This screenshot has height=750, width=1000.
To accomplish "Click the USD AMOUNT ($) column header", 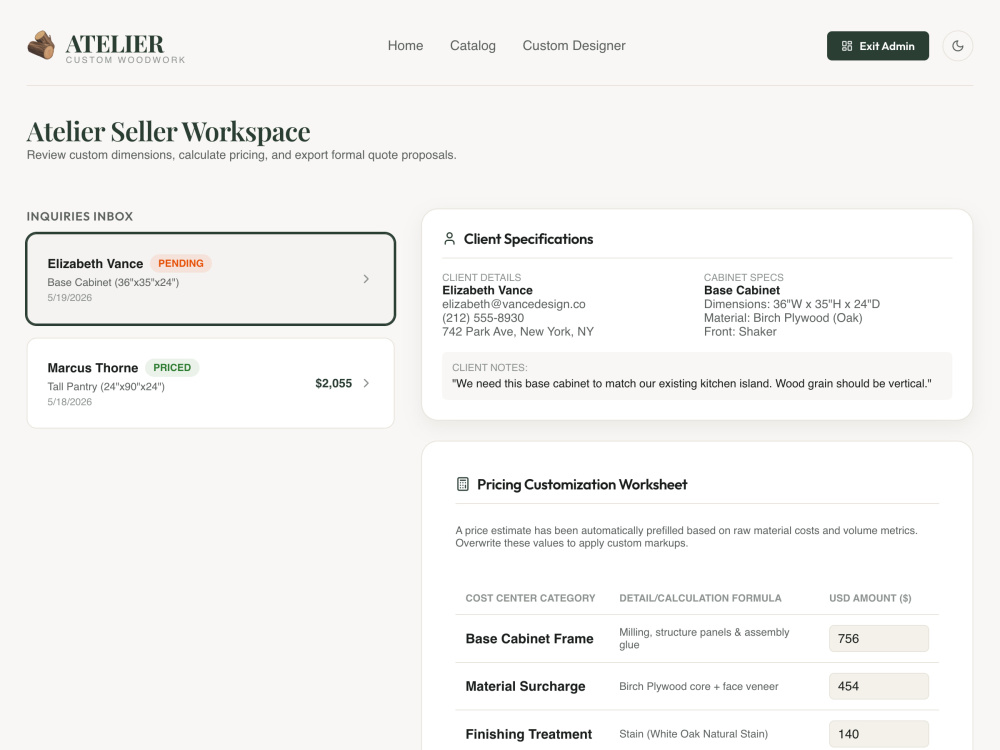I will [870, 598].
